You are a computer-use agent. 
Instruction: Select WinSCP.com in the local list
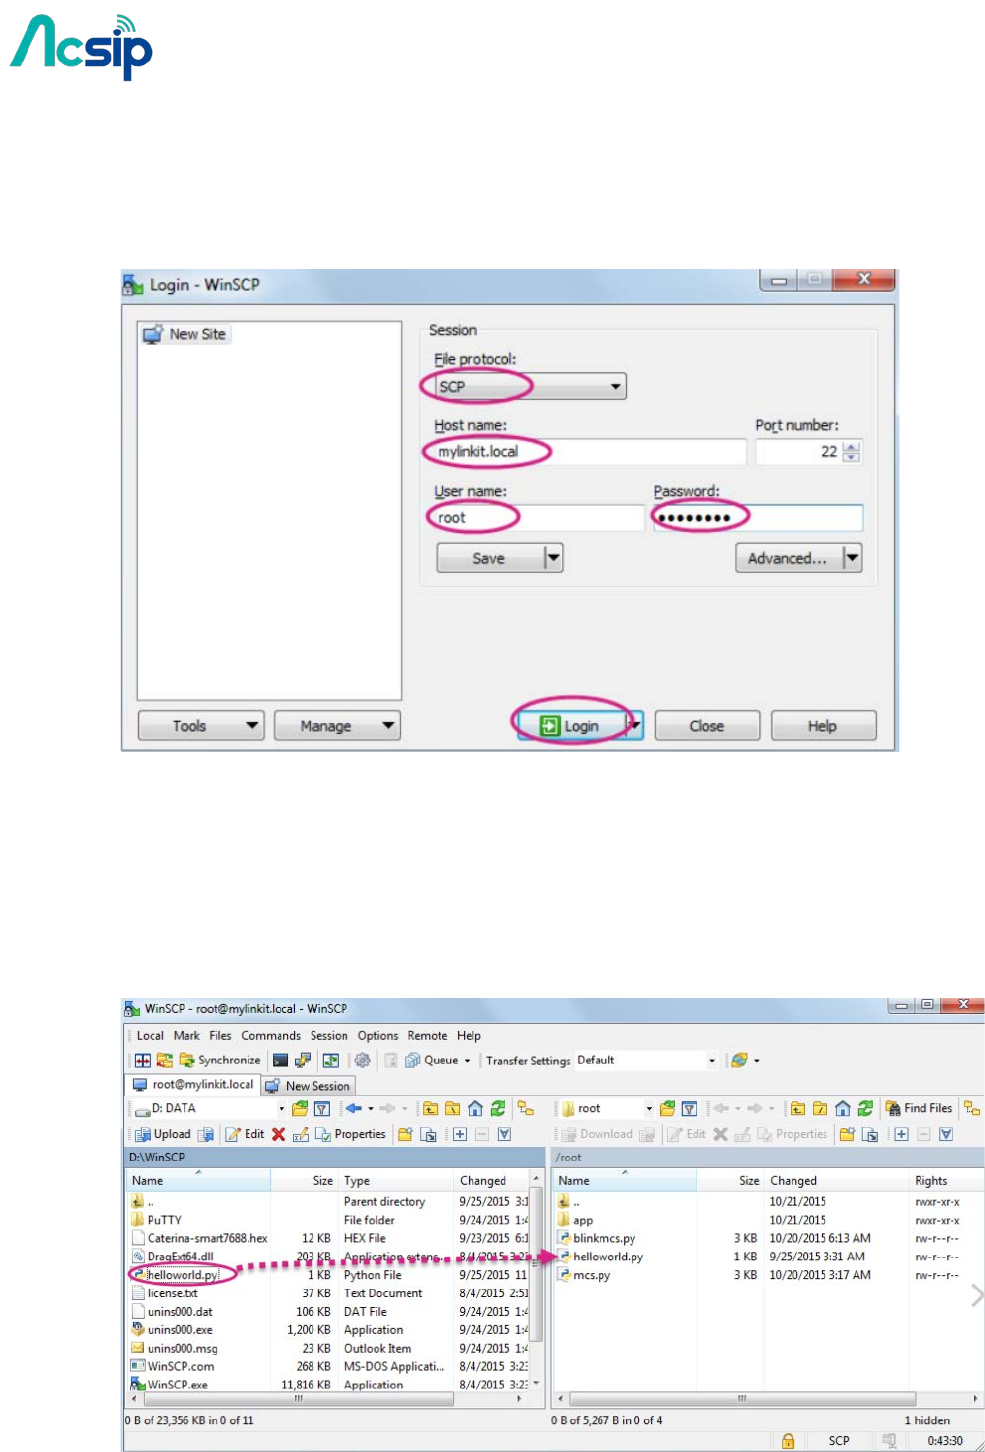click(181, 1366)
